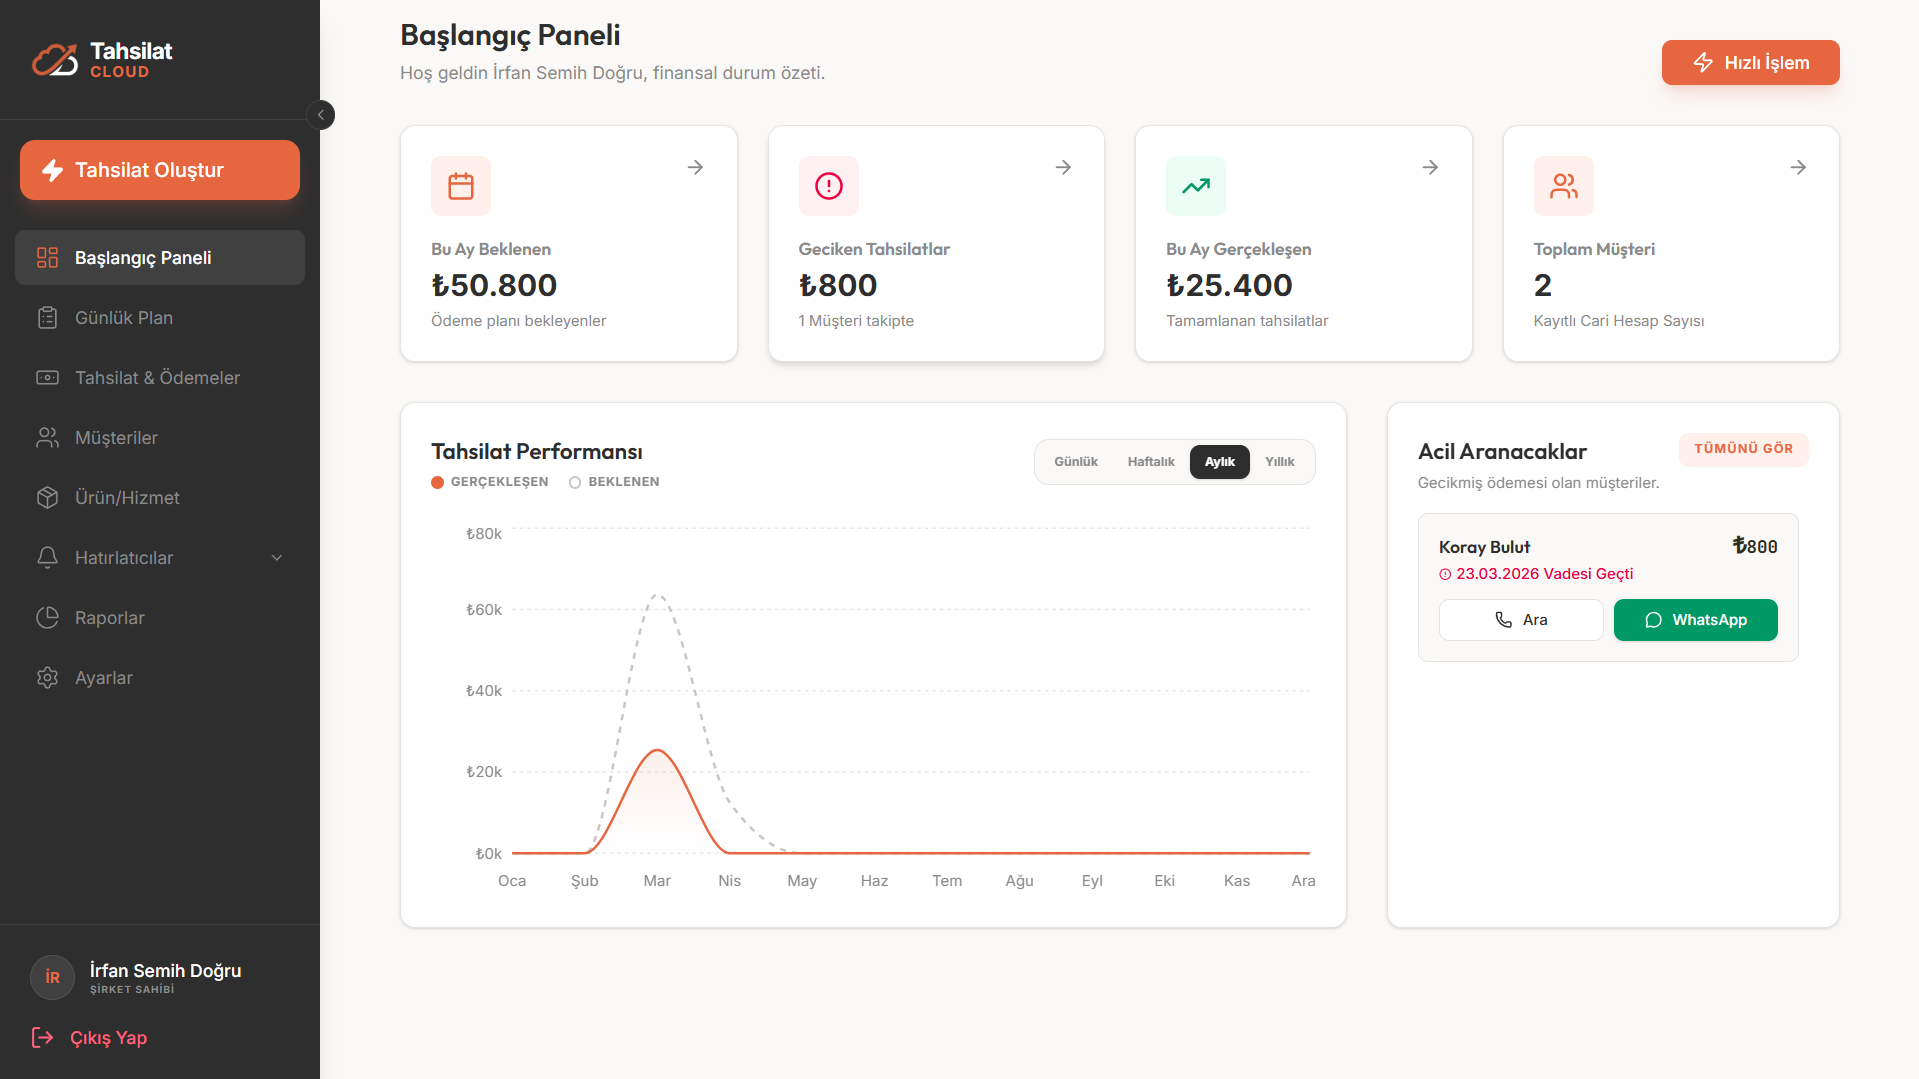Message Koray Bulut via WhatsApp button
1919x1079 pixels.
(x=1696, y=620)
